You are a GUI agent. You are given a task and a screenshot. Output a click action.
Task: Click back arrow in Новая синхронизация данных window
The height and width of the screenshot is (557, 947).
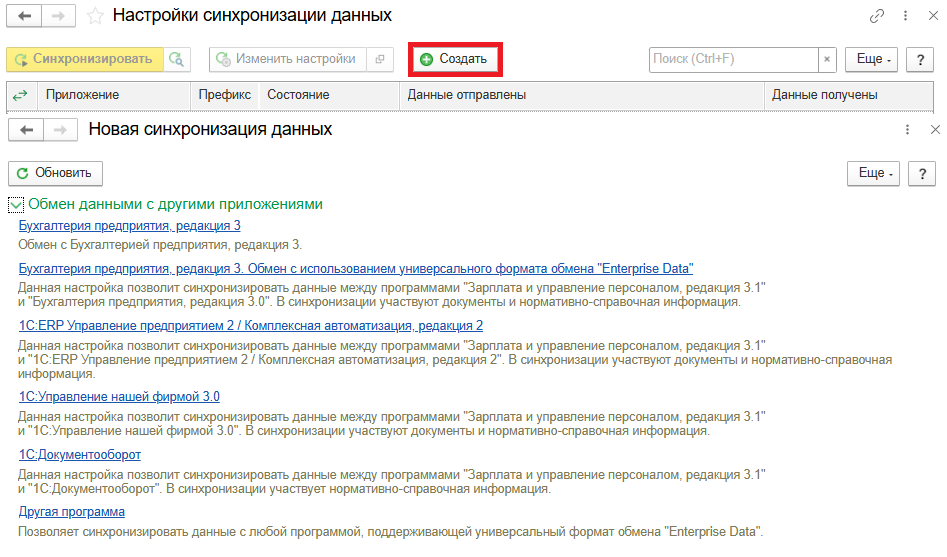tap(25, 130)
